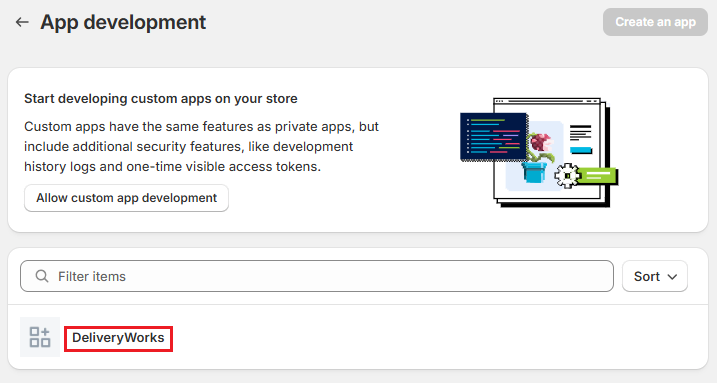Screen dimensions: 717x383
Task: Click the Create an app button
Action: [x=655, y=22]
